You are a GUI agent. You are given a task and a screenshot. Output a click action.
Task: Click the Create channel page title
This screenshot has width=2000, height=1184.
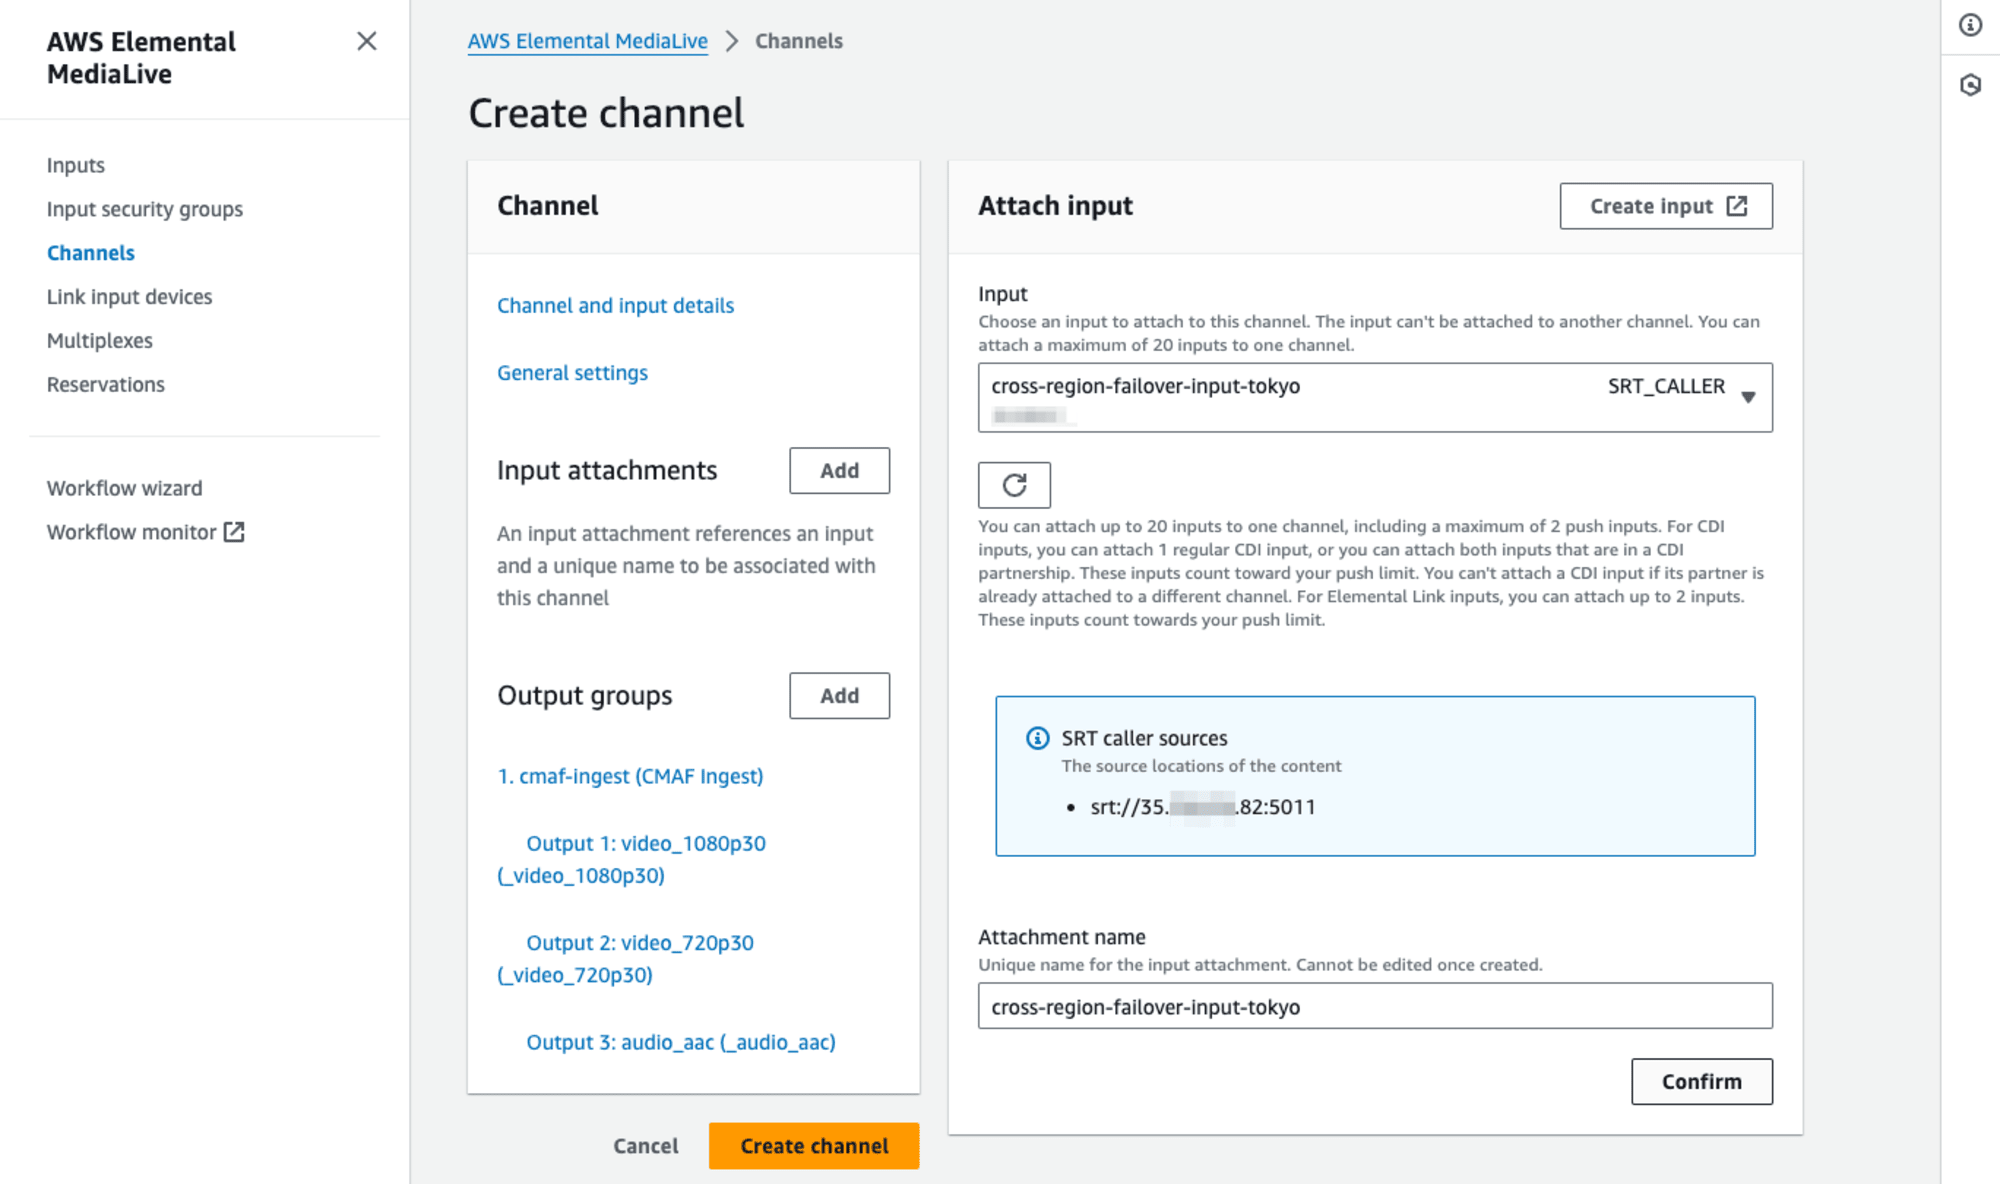pos(607,113)
